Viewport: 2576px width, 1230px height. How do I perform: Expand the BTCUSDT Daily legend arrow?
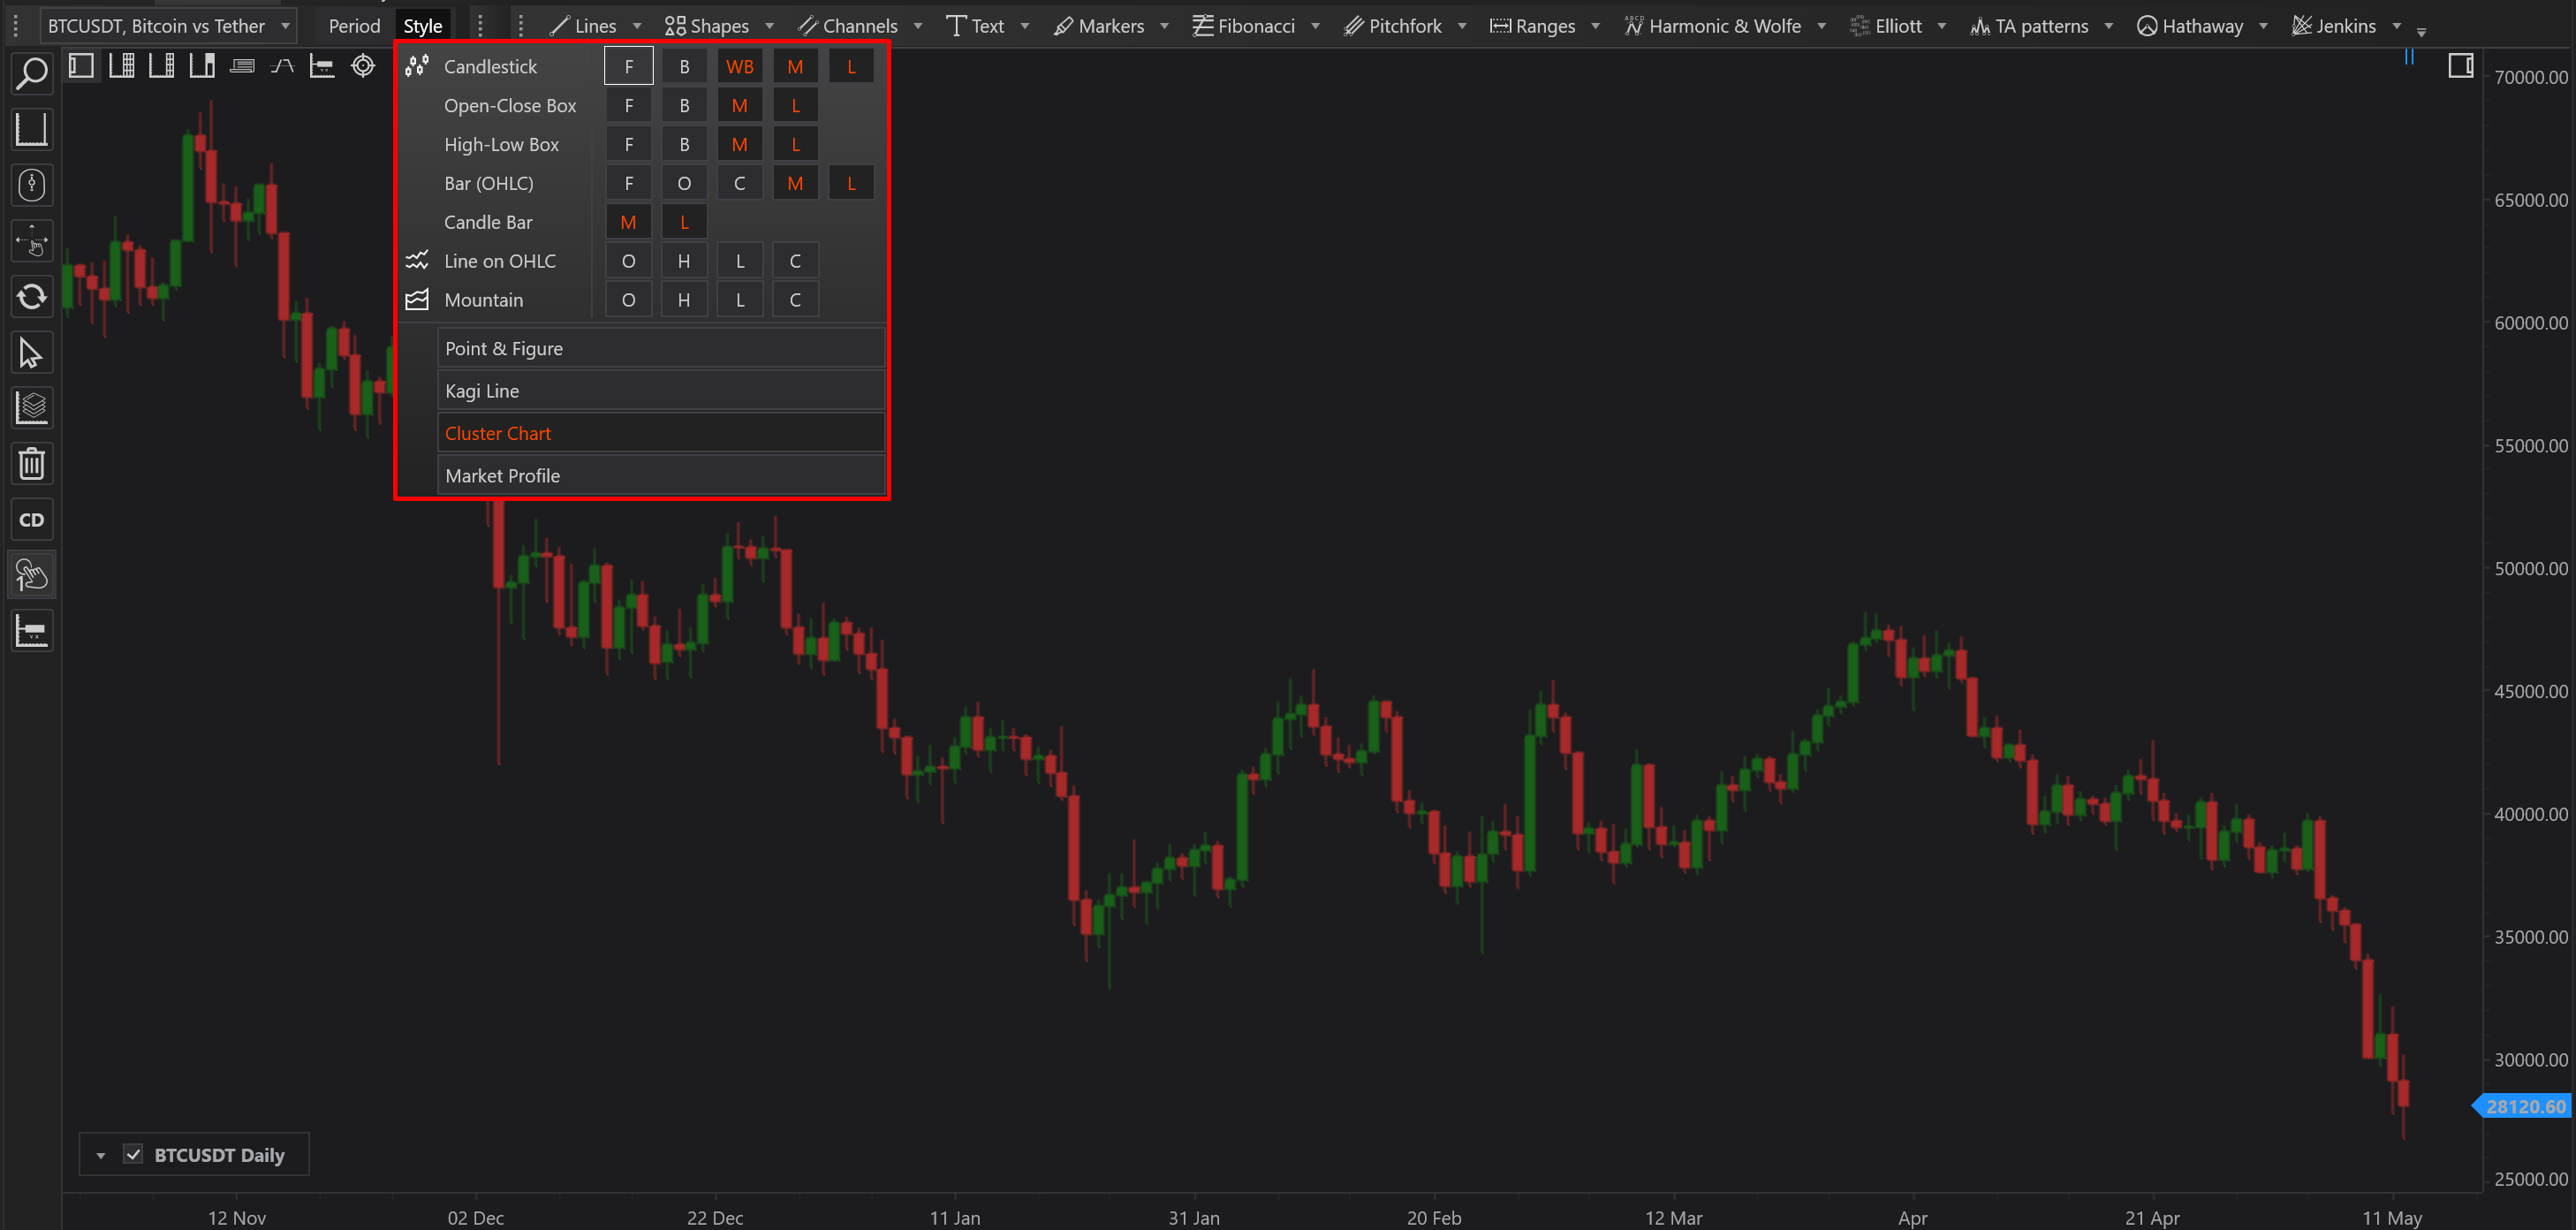pos(101,1155)
